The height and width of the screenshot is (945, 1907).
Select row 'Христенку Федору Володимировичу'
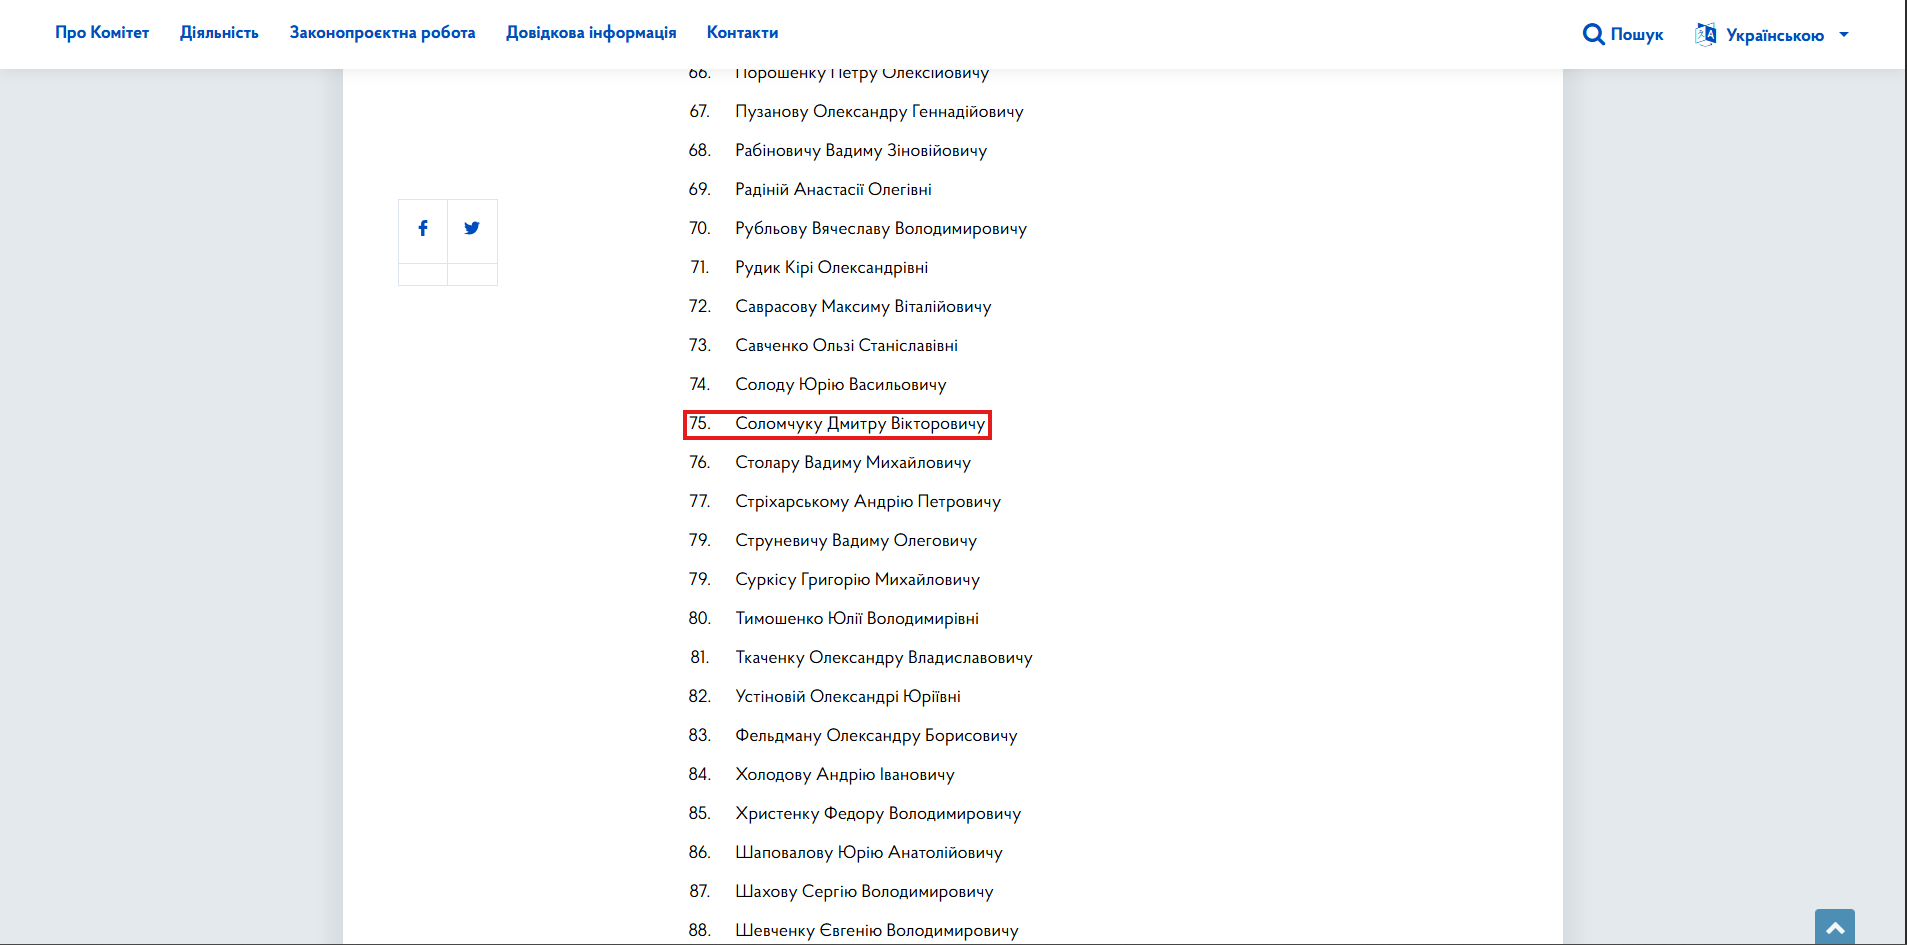pos(878,814)
